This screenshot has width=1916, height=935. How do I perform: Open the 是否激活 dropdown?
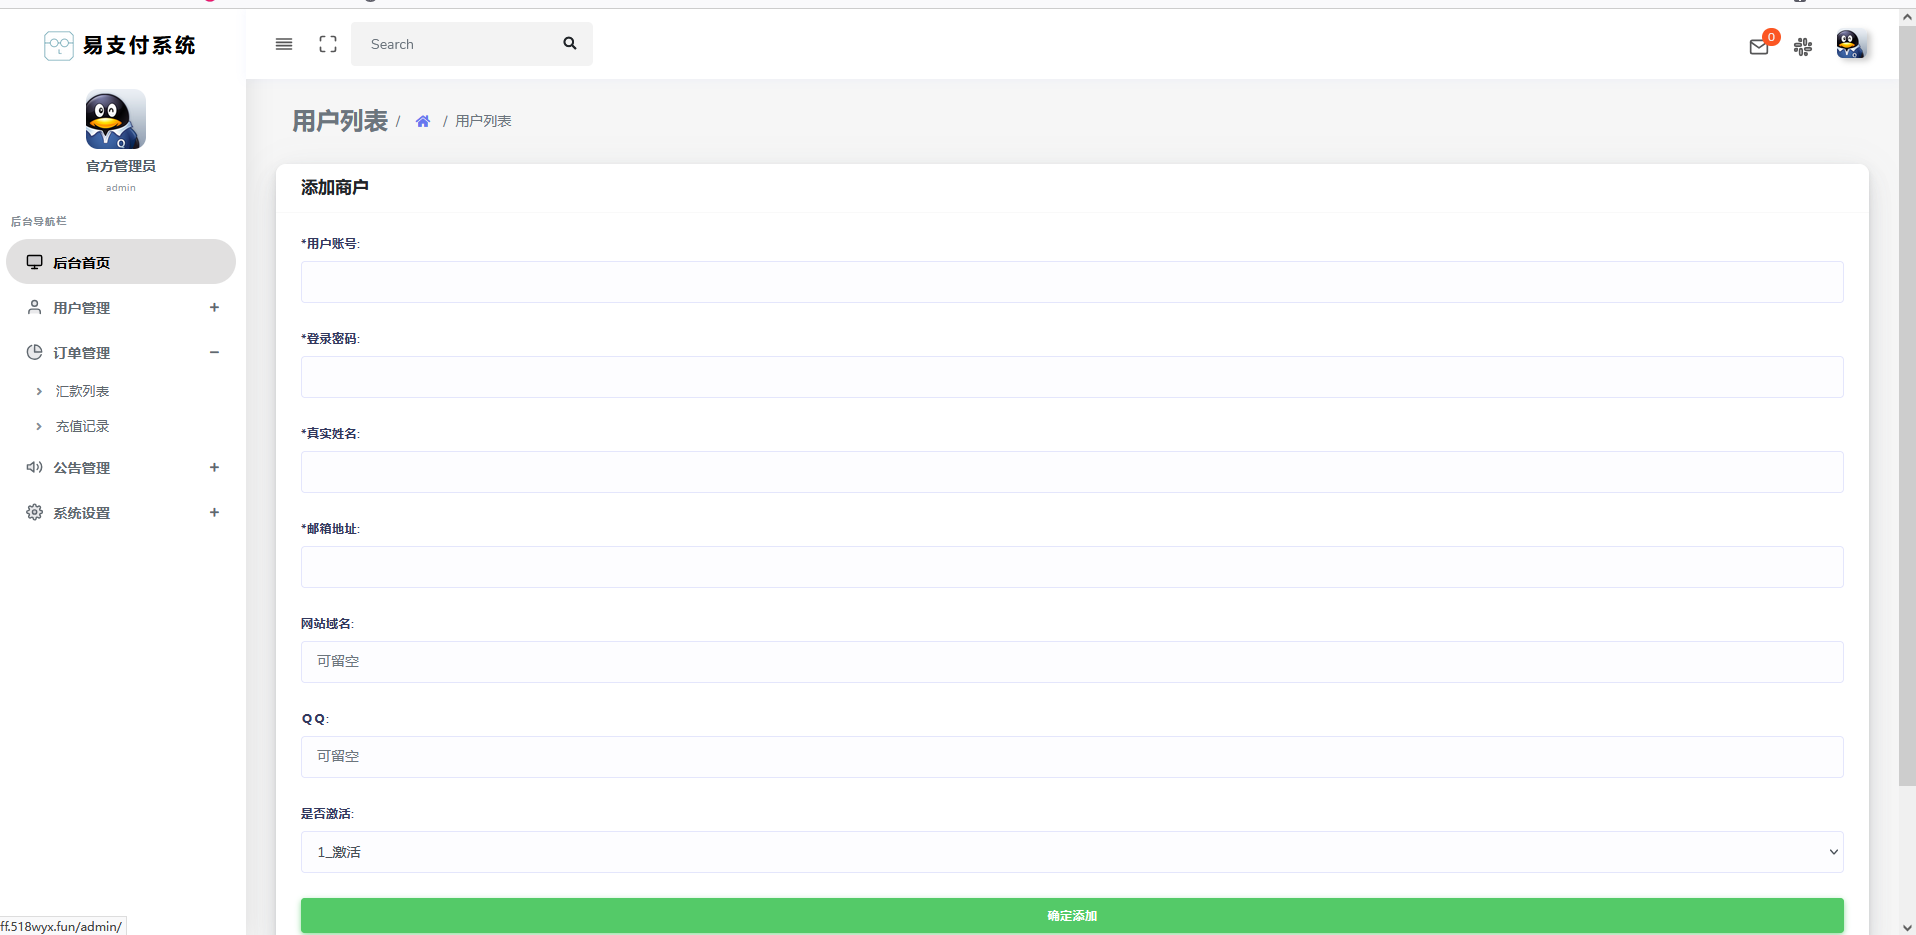pos(1072,852)
